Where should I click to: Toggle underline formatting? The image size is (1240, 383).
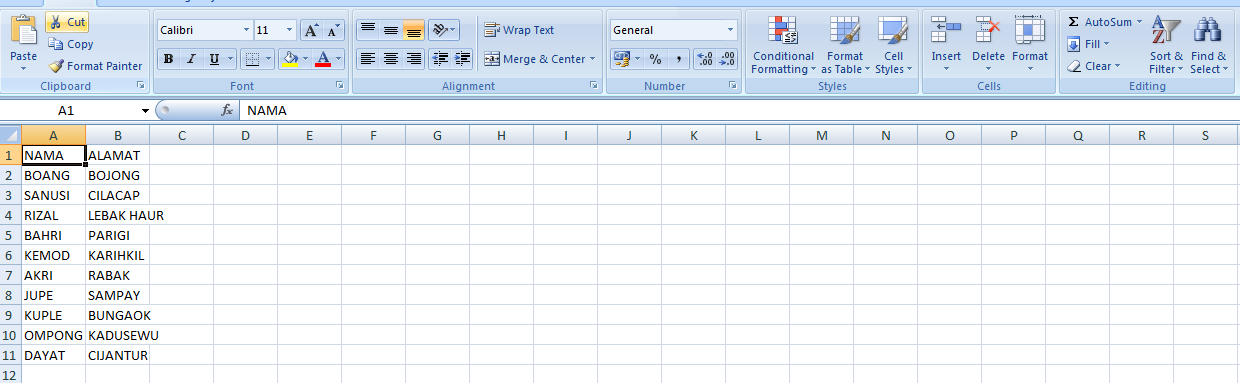click(x=215, y=59)
